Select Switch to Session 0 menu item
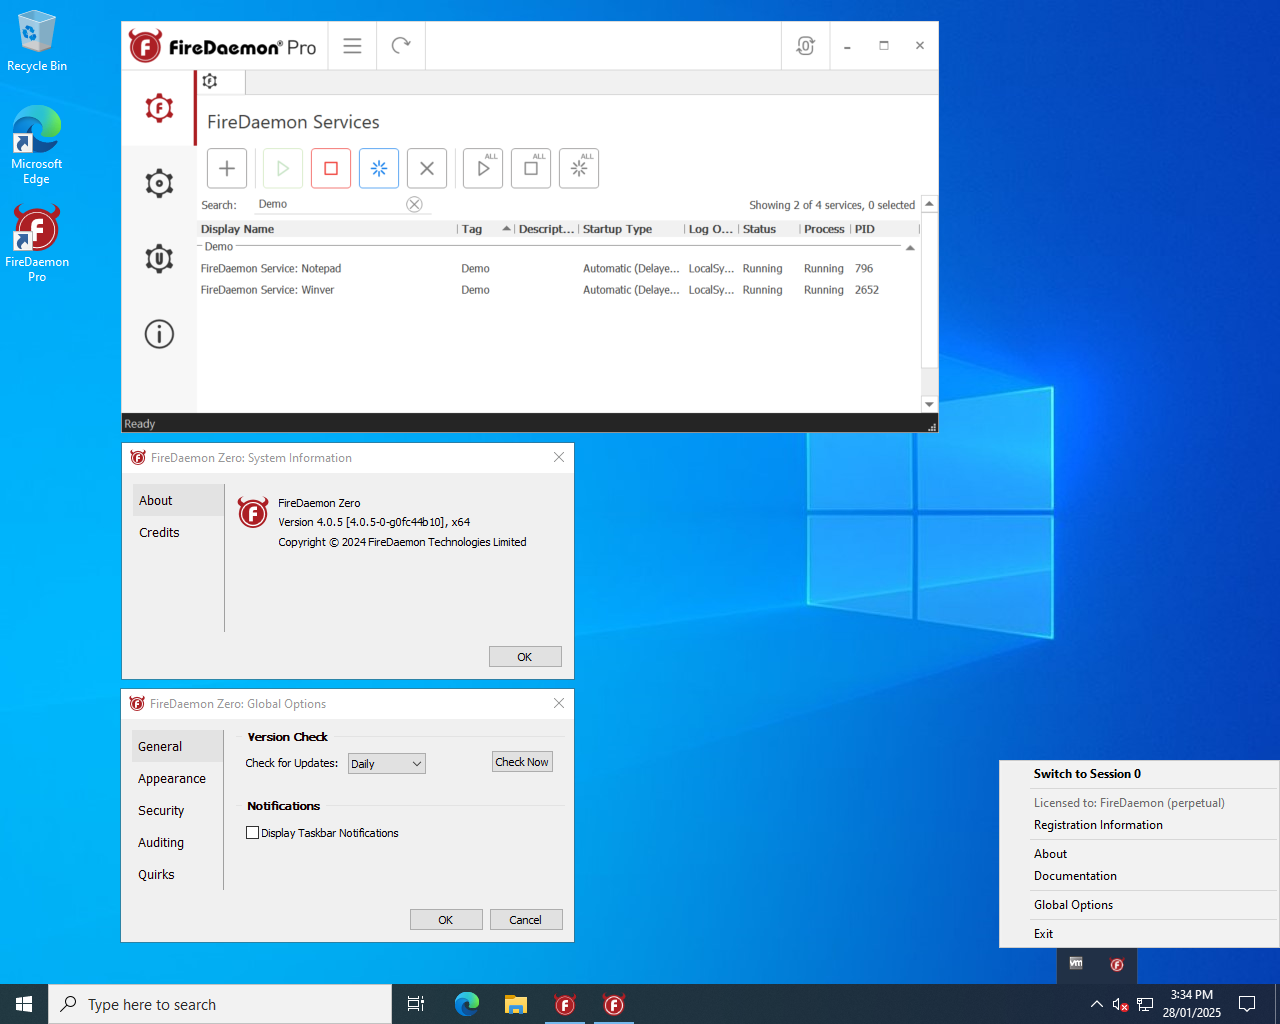Screen dimensions: 1280x1024 pyautogui.click(x=1087, y=774)
